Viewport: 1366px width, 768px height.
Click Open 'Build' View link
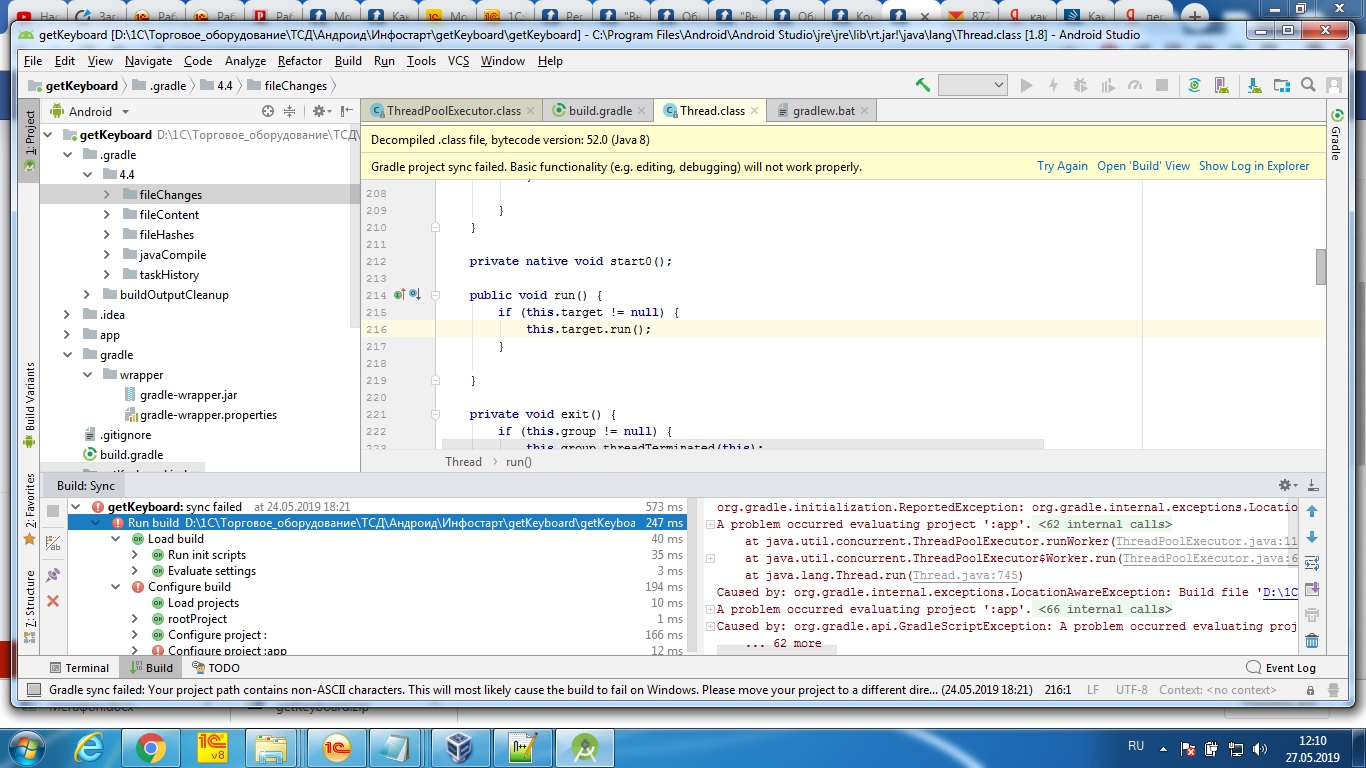(x=1143, y=166)
